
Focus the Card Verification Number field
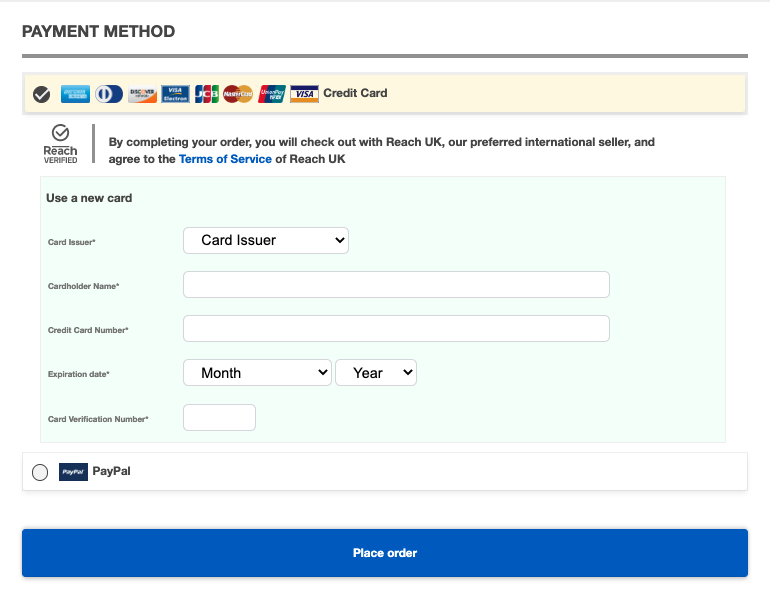click(x=219, y=418)
